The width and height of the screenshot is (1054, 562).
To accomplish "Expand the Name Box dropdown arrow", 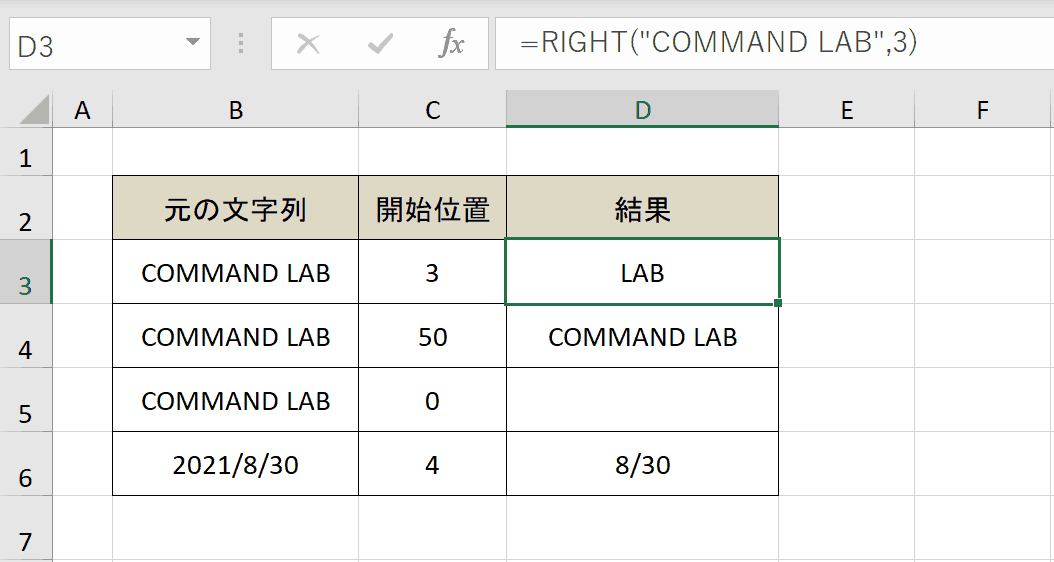I will pyautogui.click(x=193, y=42).
